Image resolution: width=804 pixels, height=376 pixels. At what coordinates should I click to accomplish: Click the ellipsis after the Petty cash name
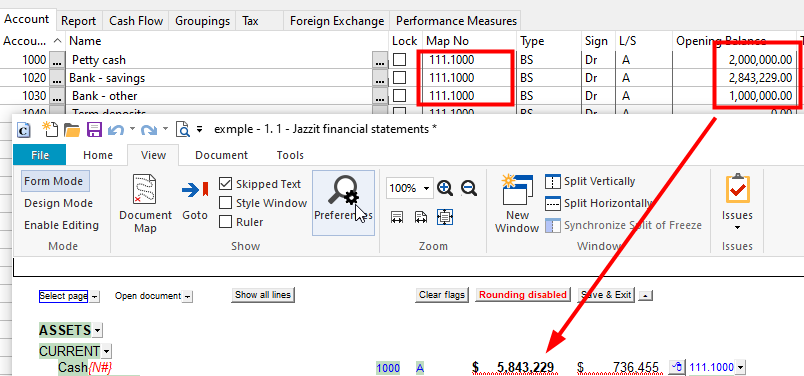[379, 60]
